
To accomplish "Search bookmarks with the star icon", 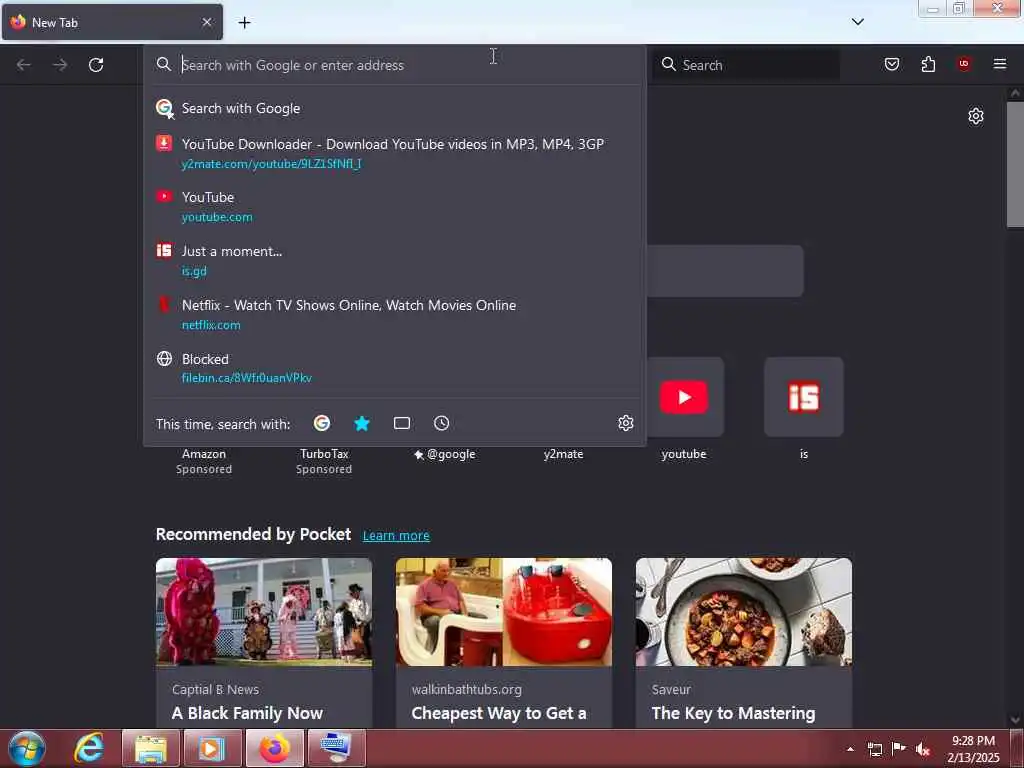I will [362, 423].
